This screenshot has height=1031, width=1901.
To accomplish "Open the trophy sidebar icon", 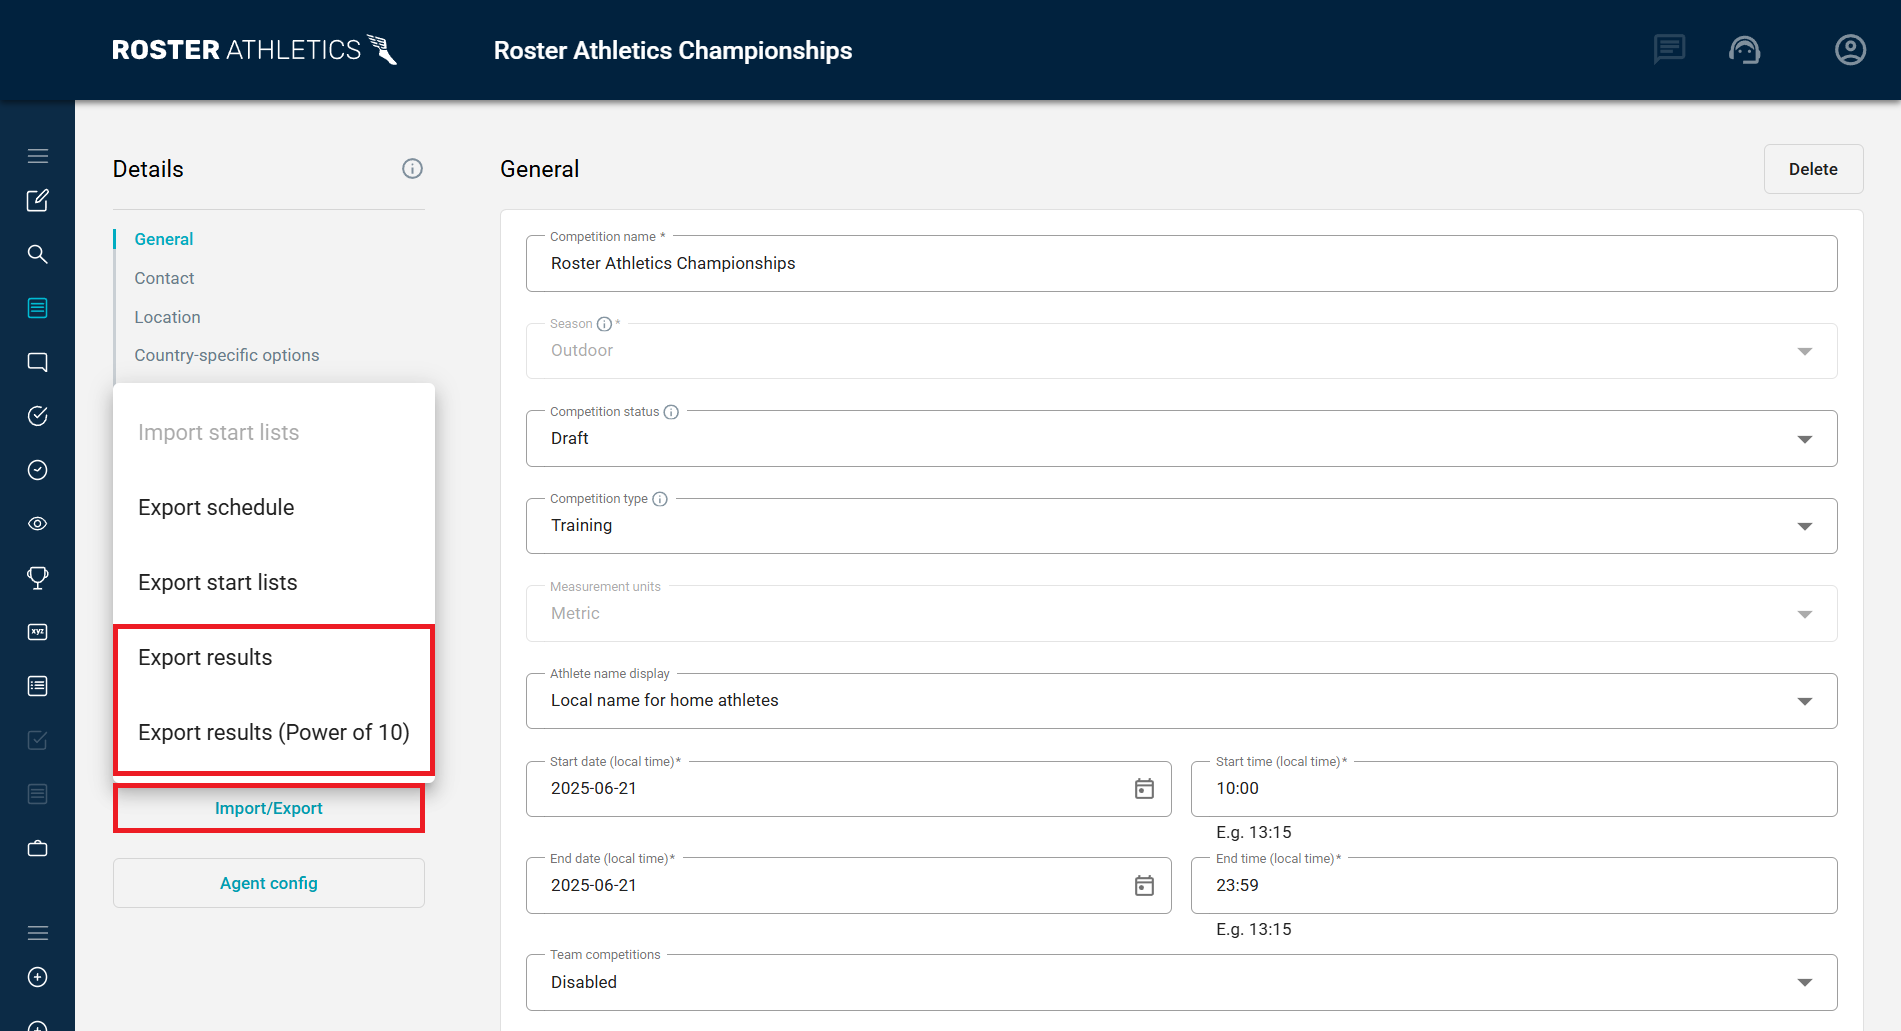I will 38,578.
